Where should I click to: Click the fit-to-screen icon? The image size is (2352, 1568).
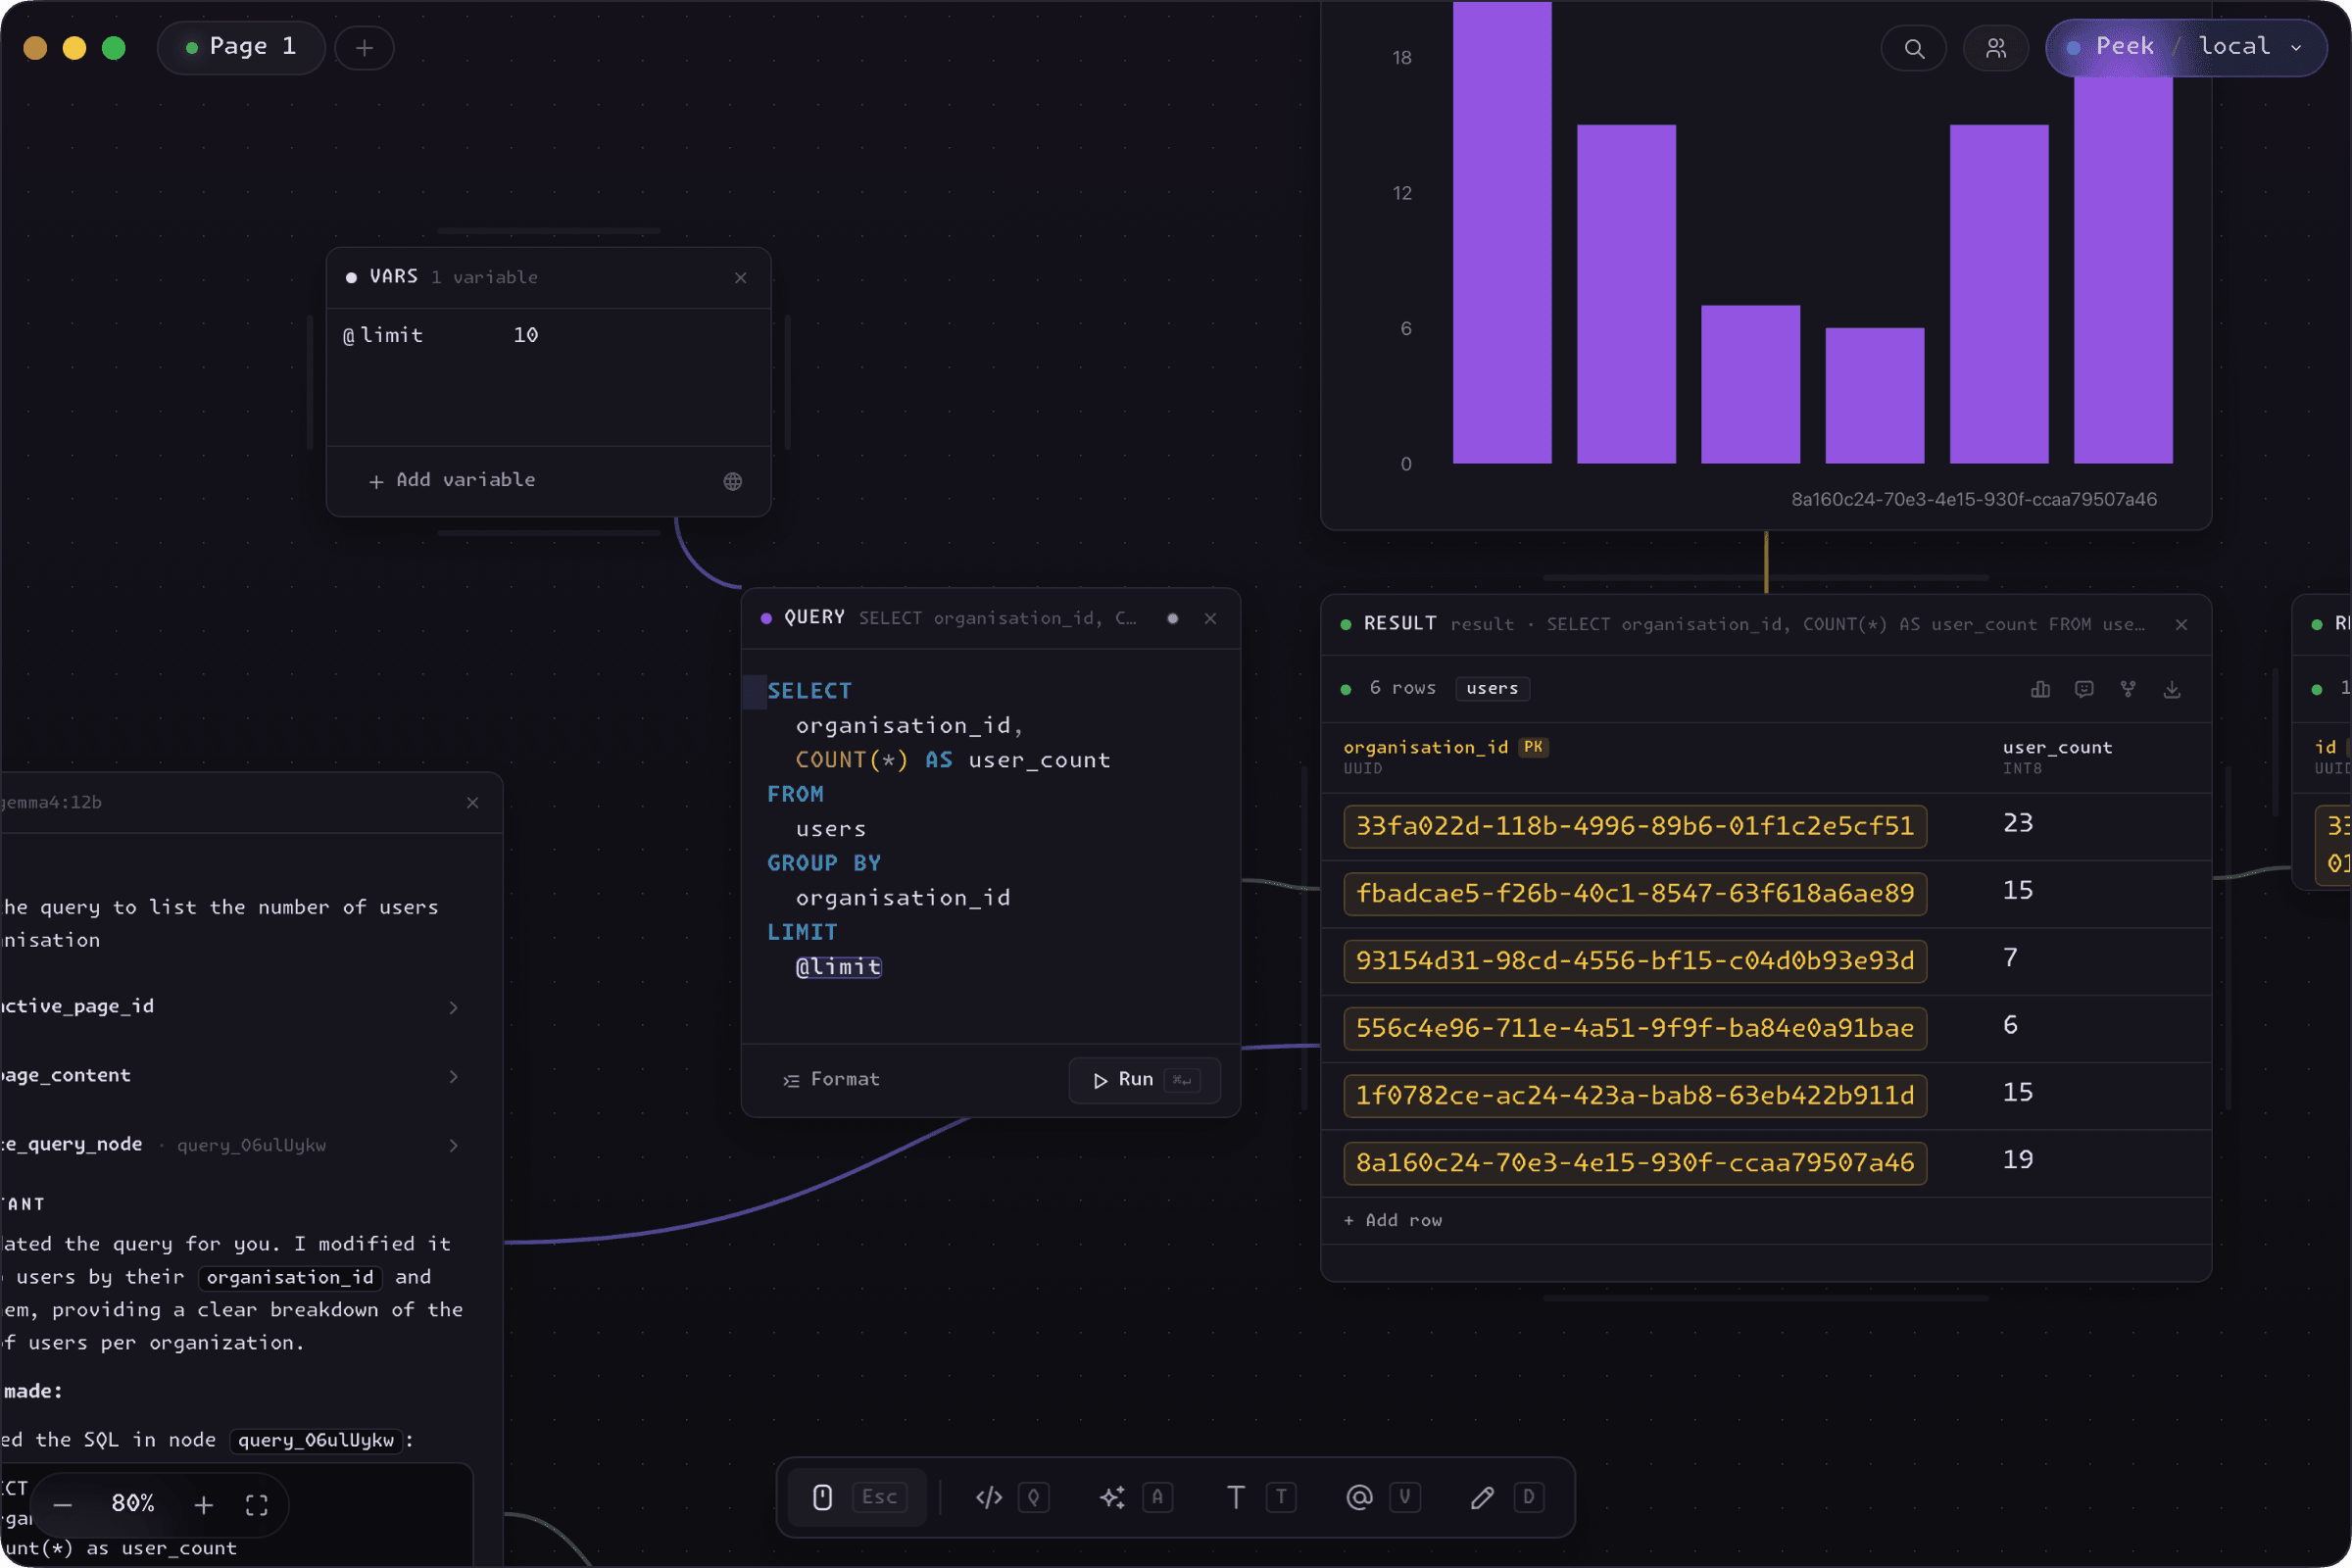[257, 1505]
